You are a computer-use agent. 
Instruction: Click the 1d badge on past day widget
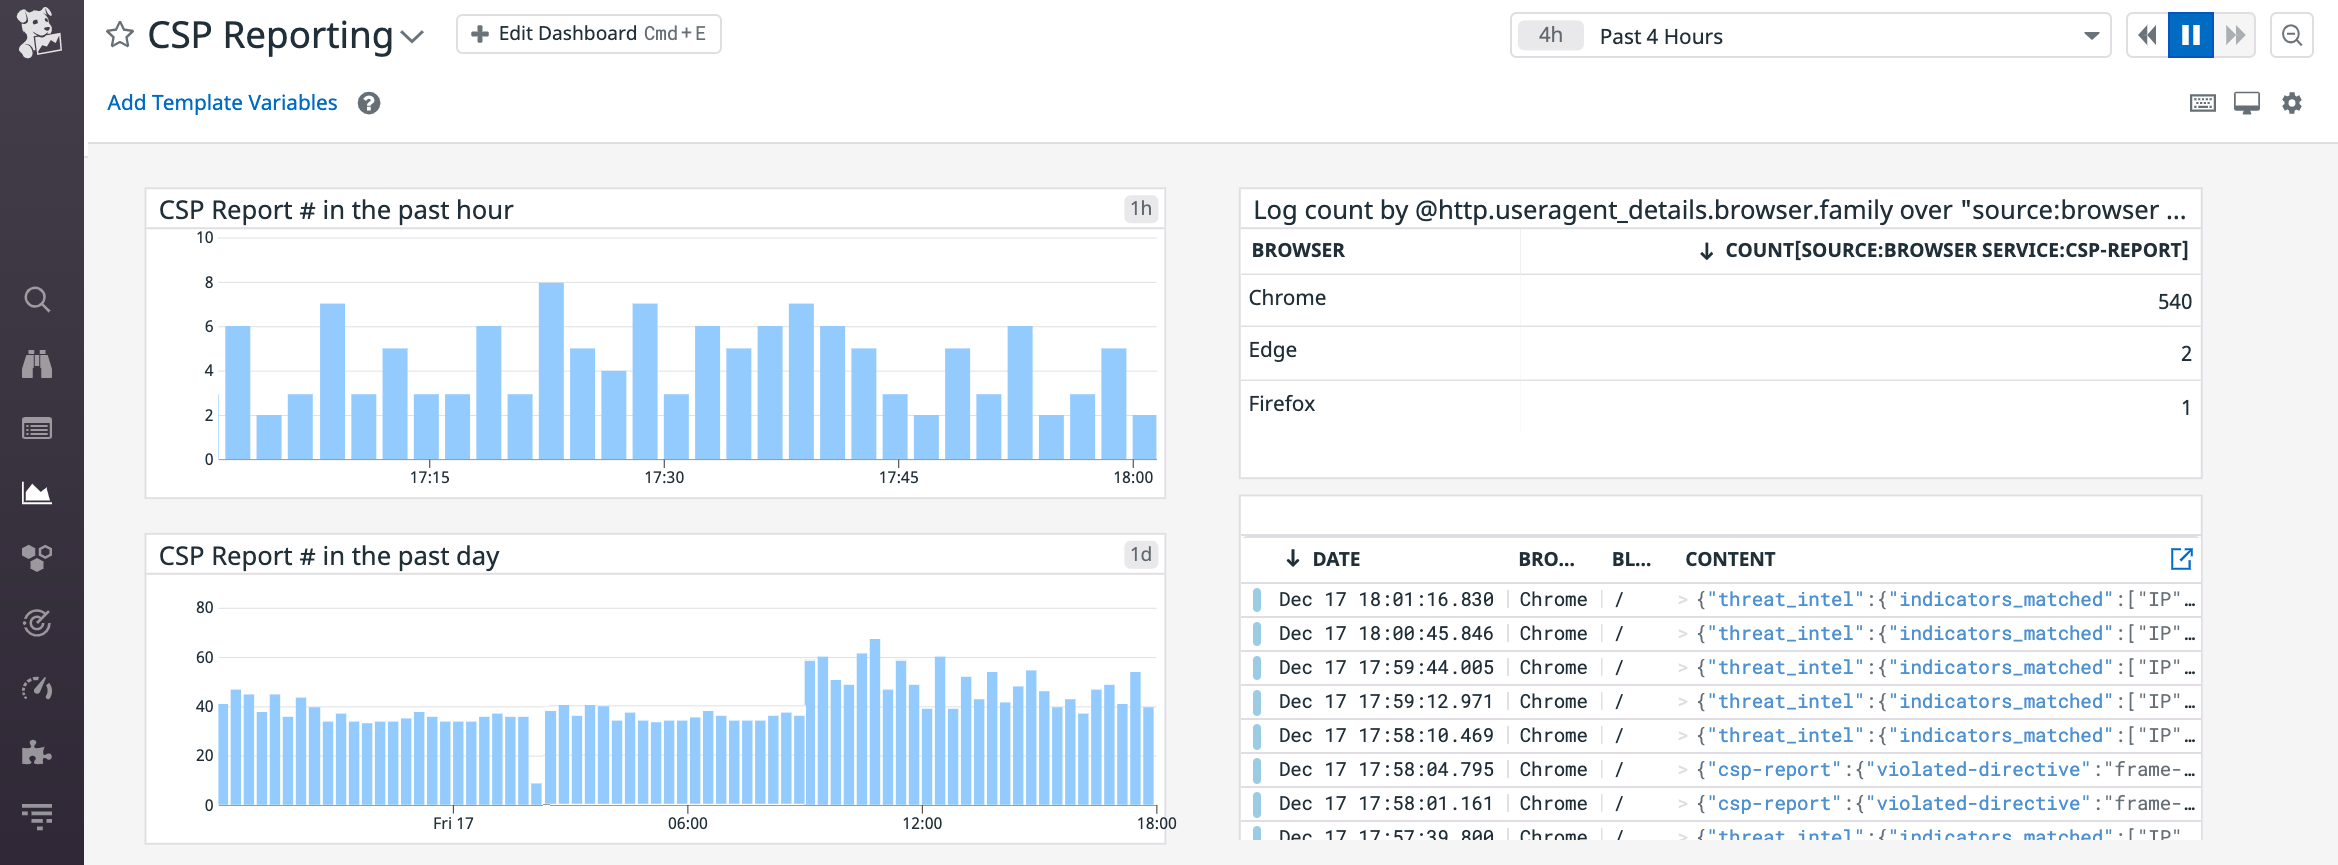click(x=1141, y=555)
